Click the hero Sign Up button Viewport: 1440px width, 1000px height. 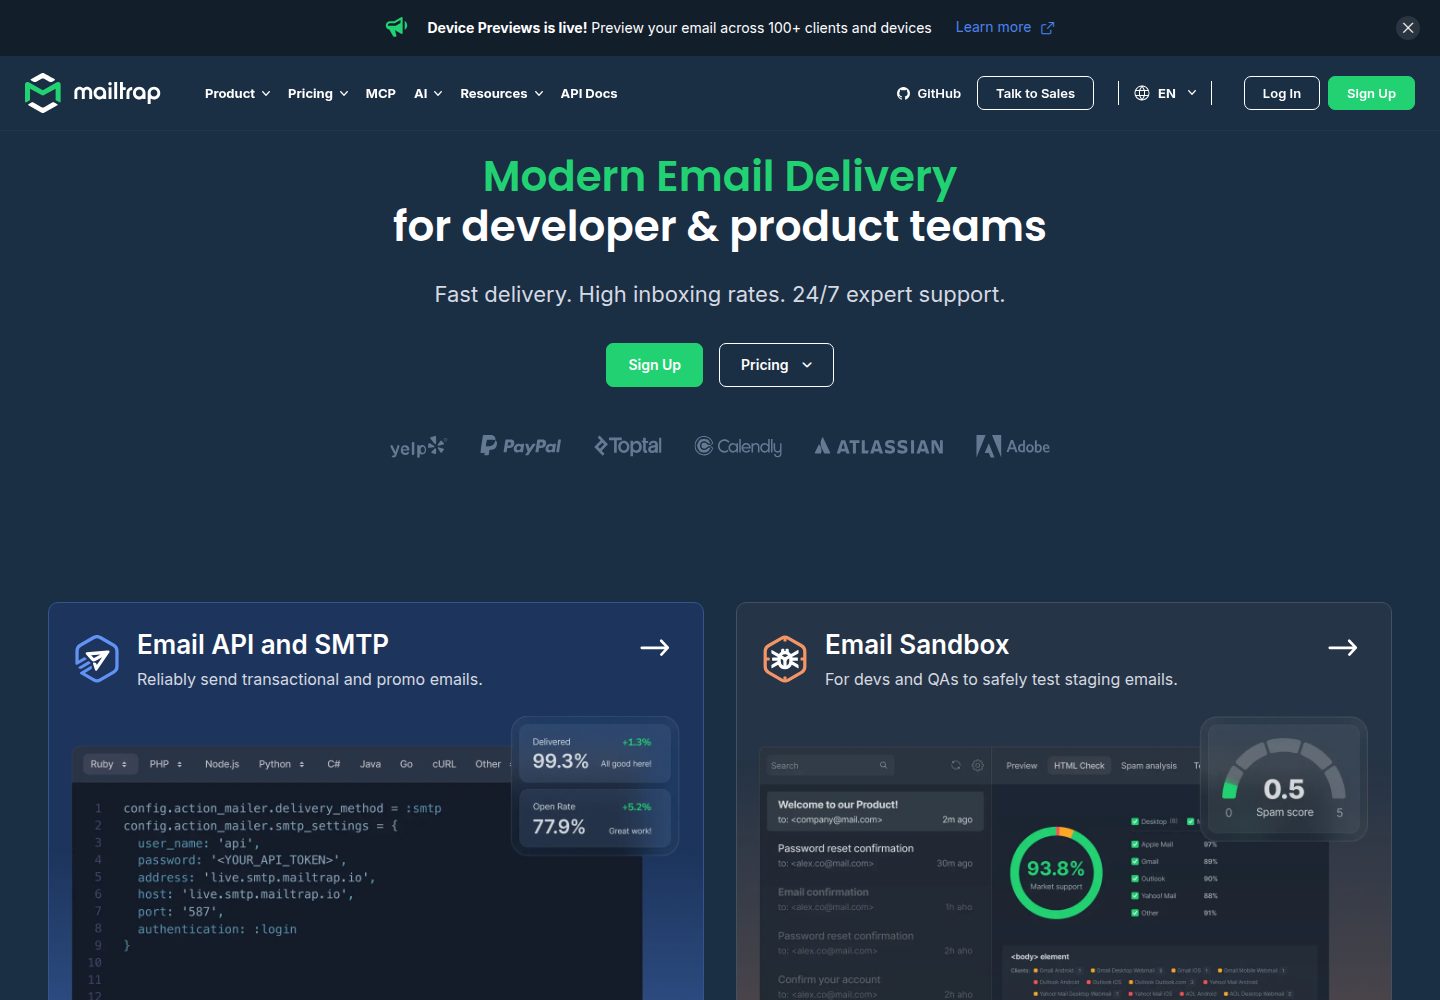(654, 365)
